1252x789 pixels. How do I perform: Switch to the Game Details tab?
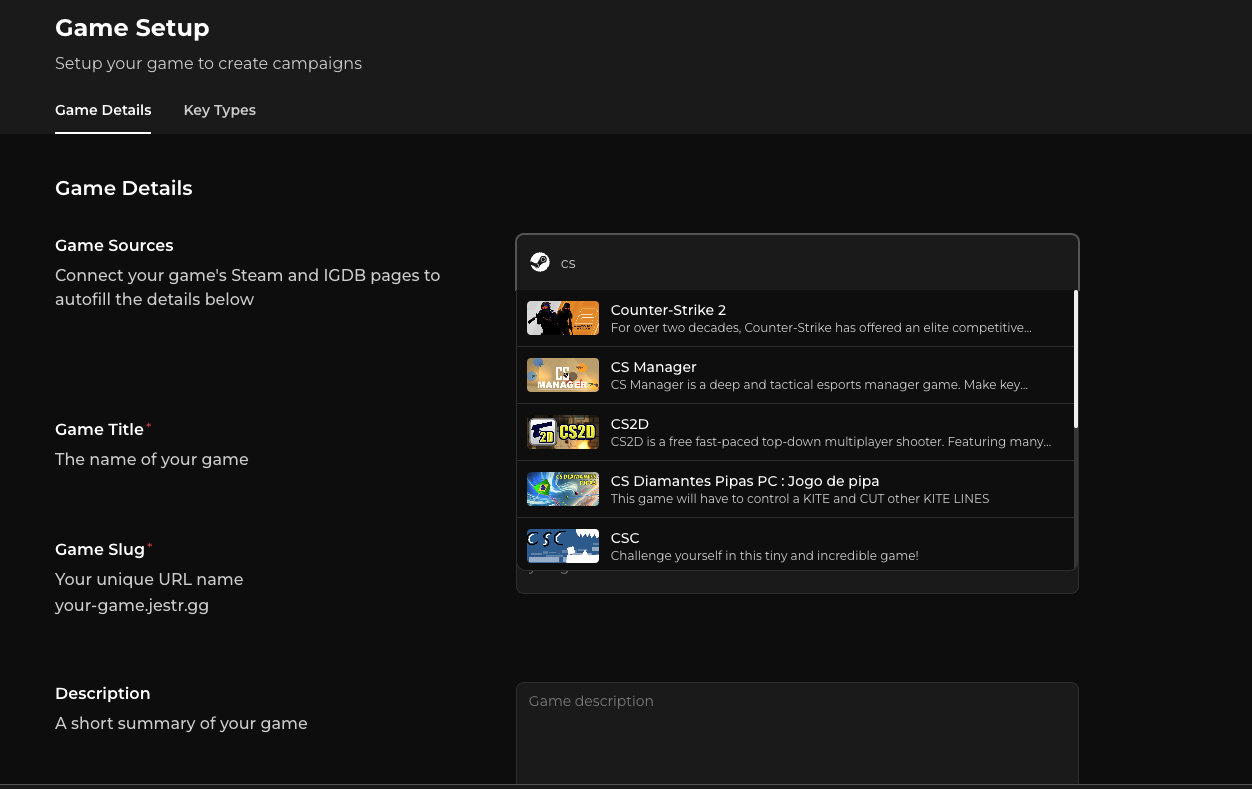point(103,110)
